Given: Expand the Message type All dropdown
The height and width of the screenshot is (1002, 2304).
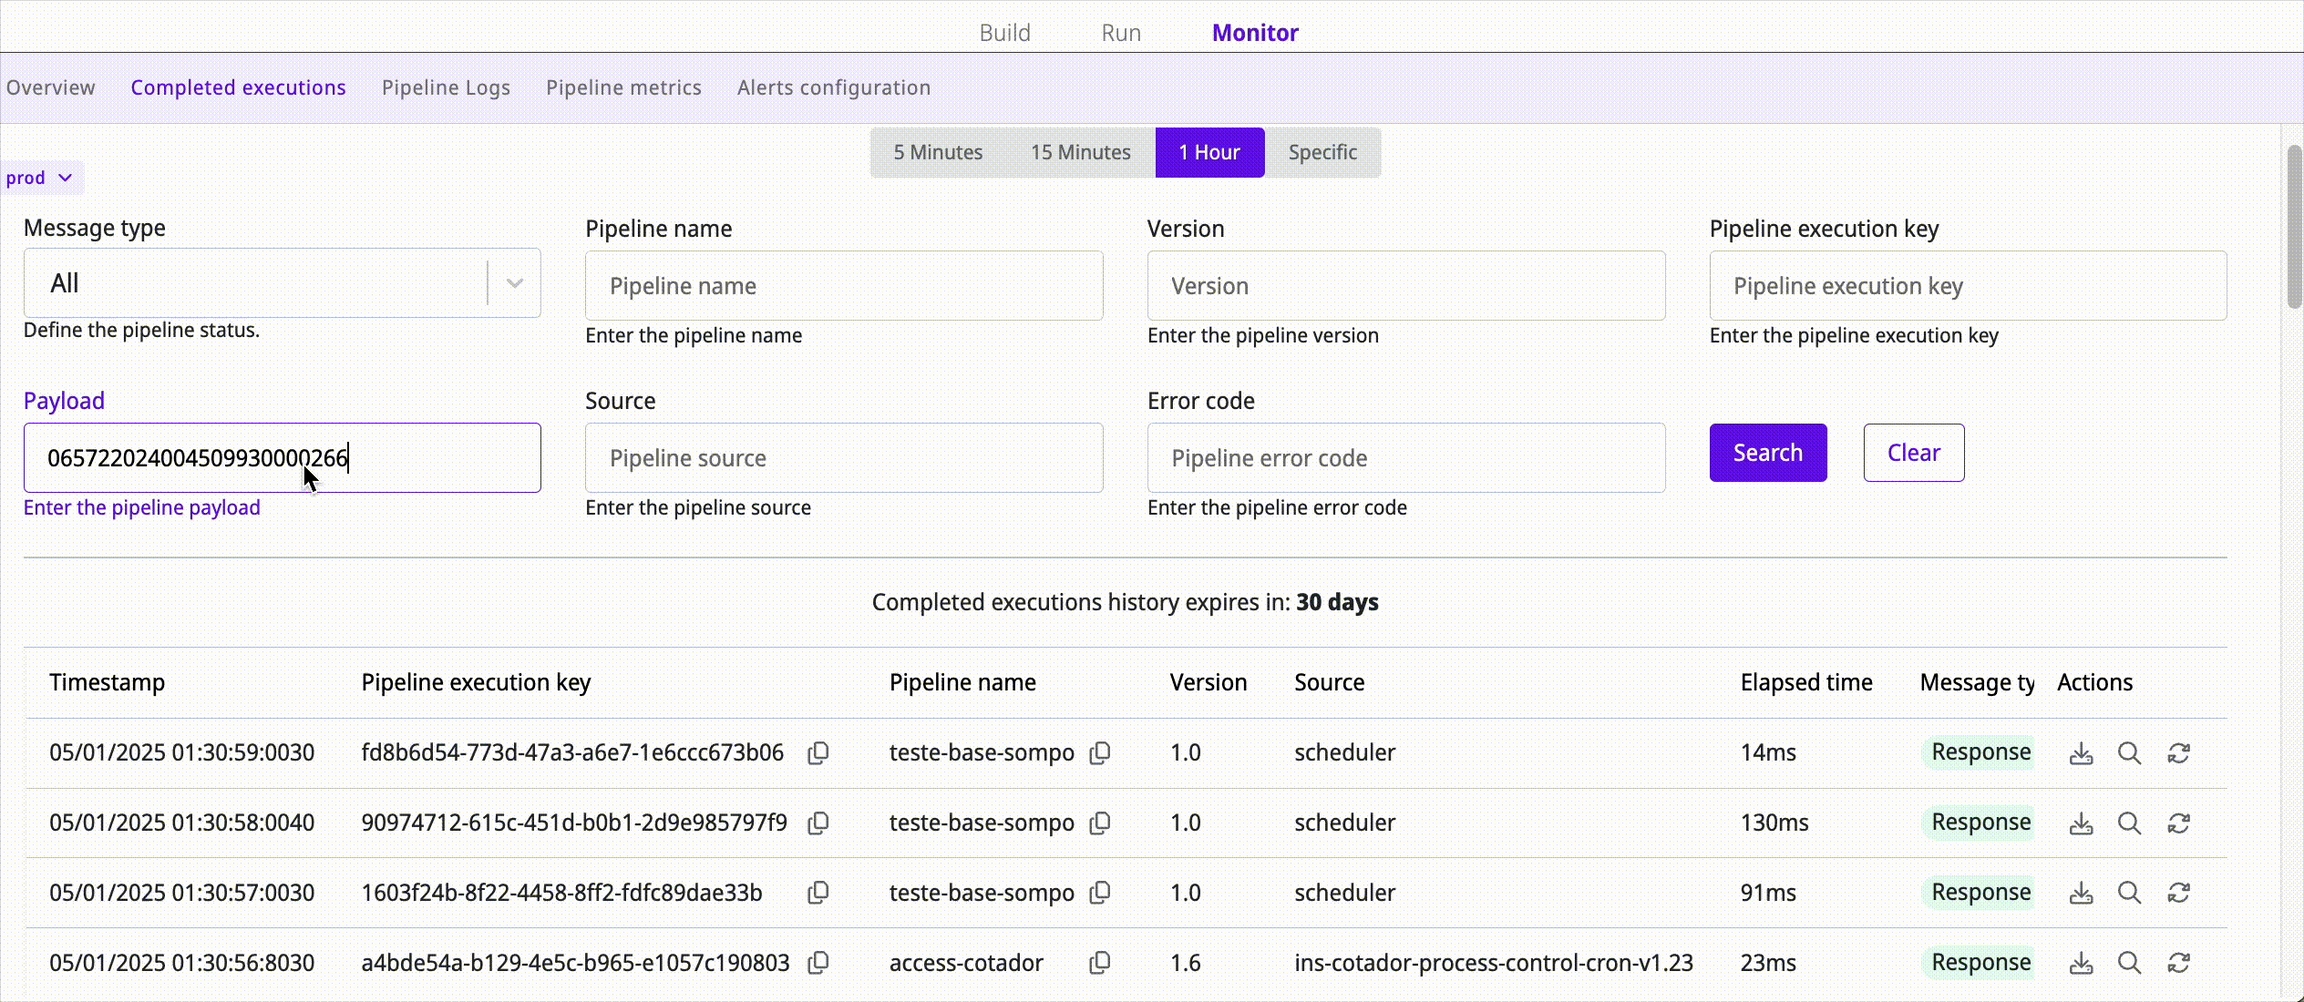Looking at the screenshot, I should [514, 283].
